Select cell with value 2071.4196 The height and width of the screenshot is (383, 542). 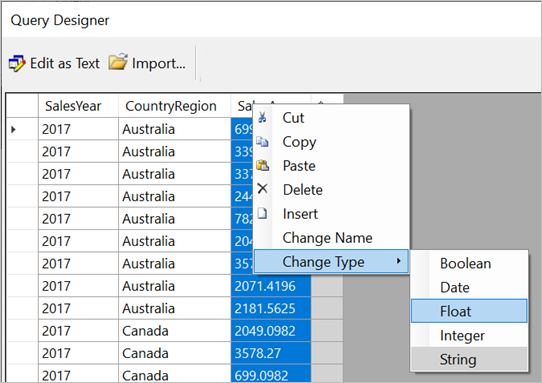click(x=271, y=286)
